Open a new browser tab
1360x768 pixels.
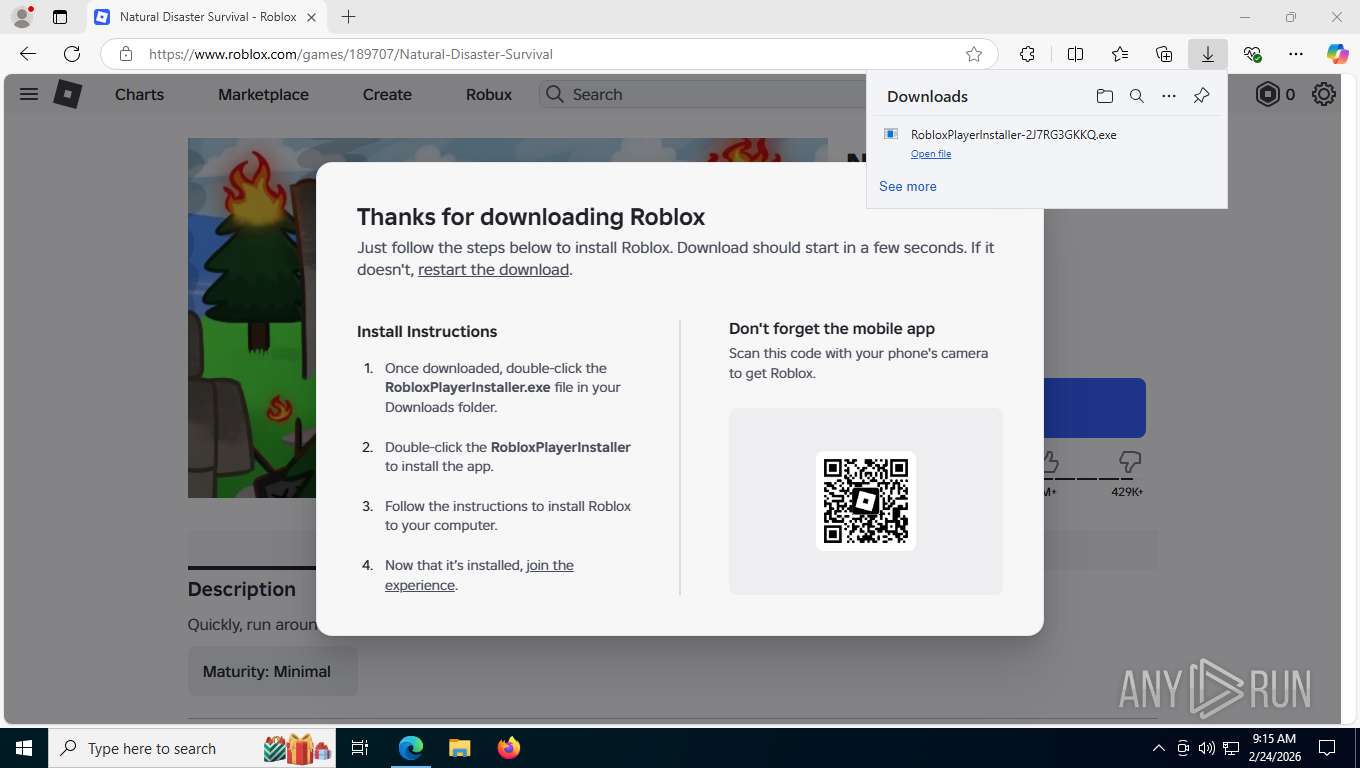pos(348,17)
